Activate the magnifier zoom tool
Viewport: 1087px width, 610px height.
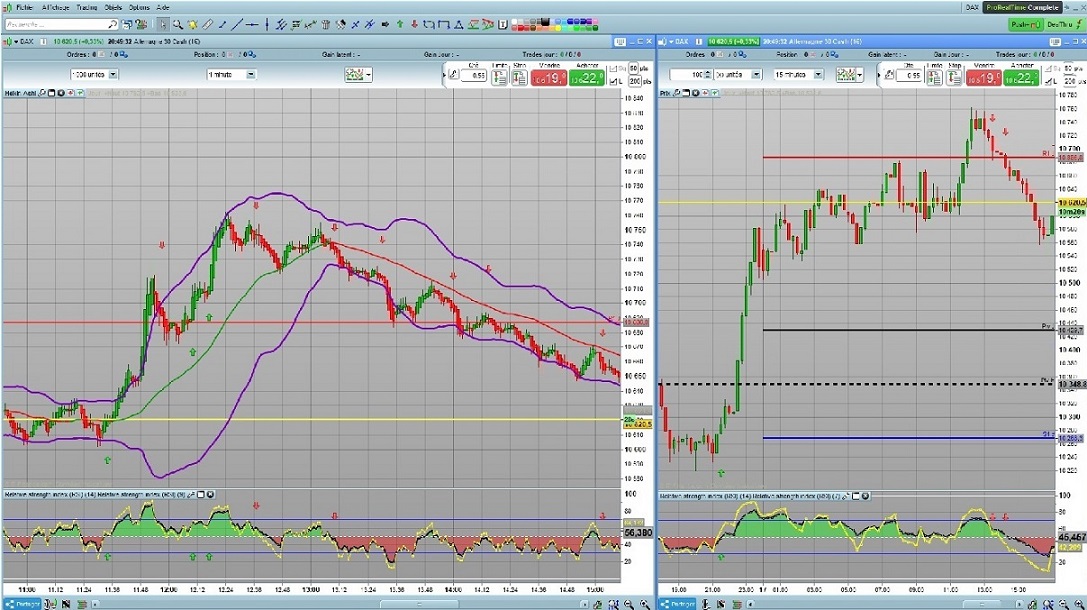(x=178, y=24)
